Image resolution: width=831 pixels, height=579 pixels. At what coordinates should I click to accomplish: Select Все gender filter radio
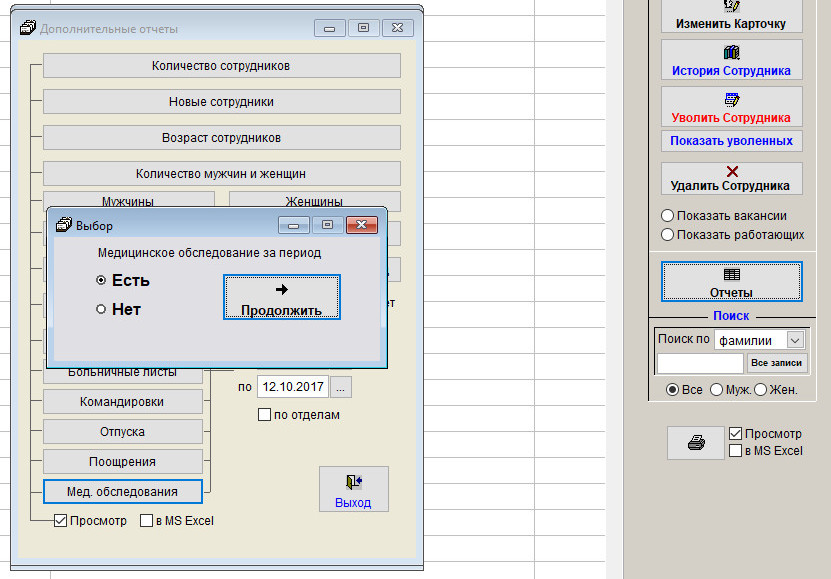click(672, 390)
